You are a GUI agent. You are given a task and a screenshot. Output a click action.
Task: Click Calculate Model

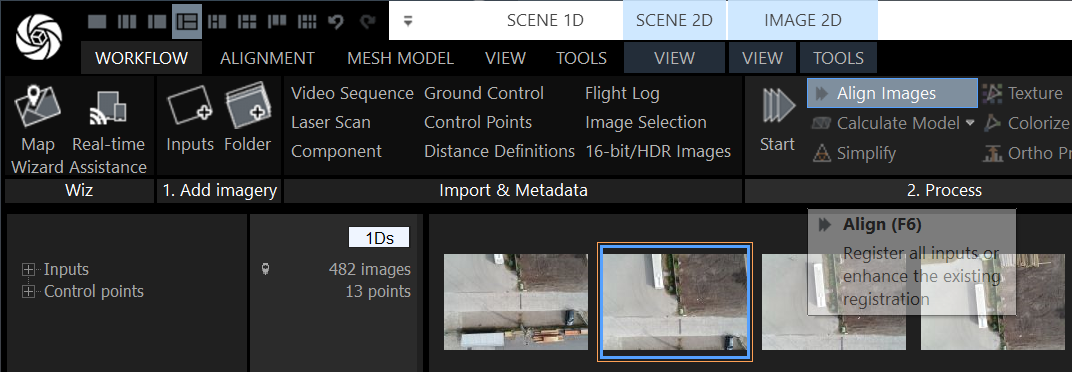coord(886,123)
